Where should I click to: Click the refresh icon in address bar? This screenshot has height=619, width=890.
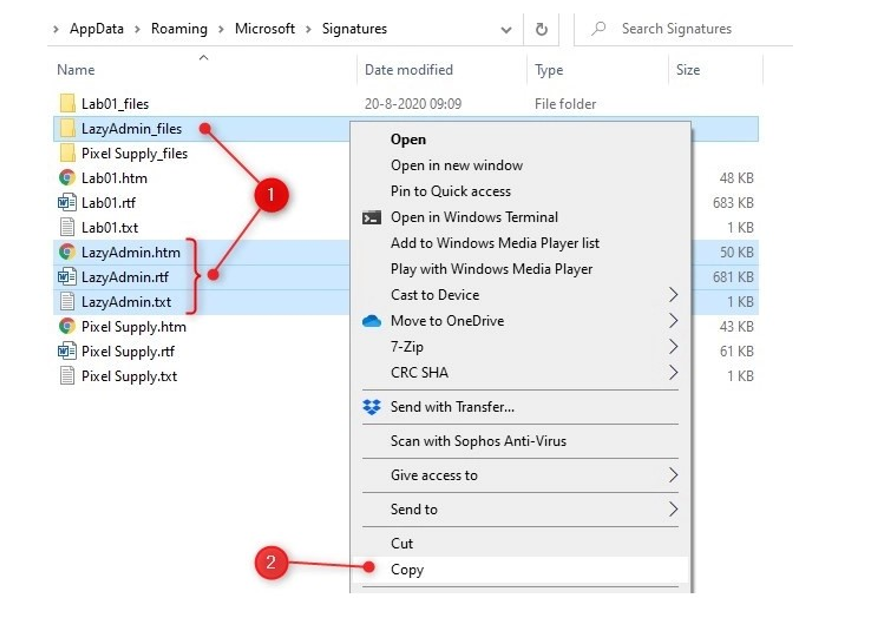(x=541, y=29)
